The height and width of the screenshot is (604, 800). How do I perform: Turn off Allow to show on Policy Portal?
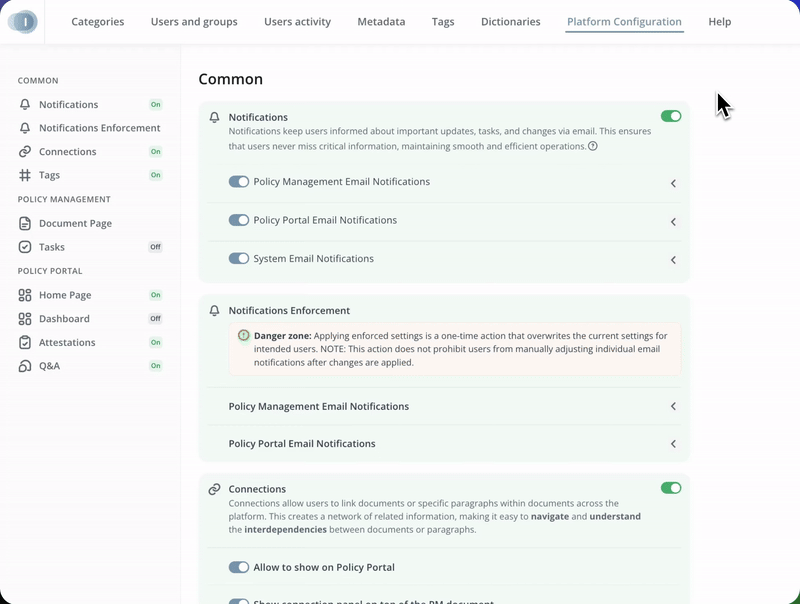pos(238,567)
